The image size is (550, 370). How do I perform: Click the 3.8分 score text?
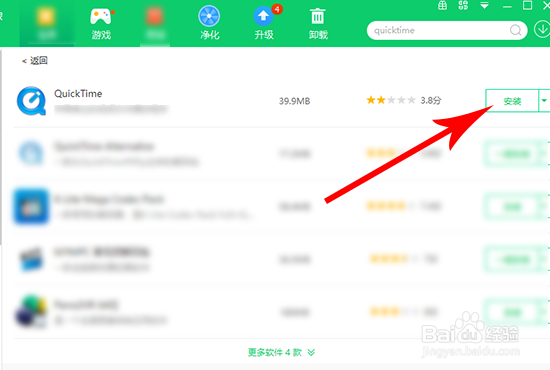tap(431, 101)
